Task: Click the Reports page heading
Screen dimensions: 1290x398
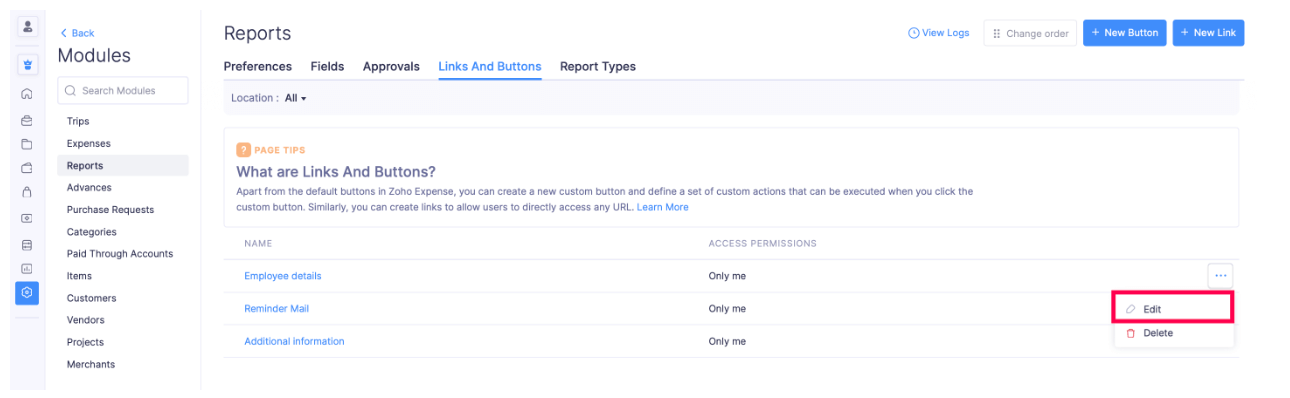Action: (x=257, y=33)
